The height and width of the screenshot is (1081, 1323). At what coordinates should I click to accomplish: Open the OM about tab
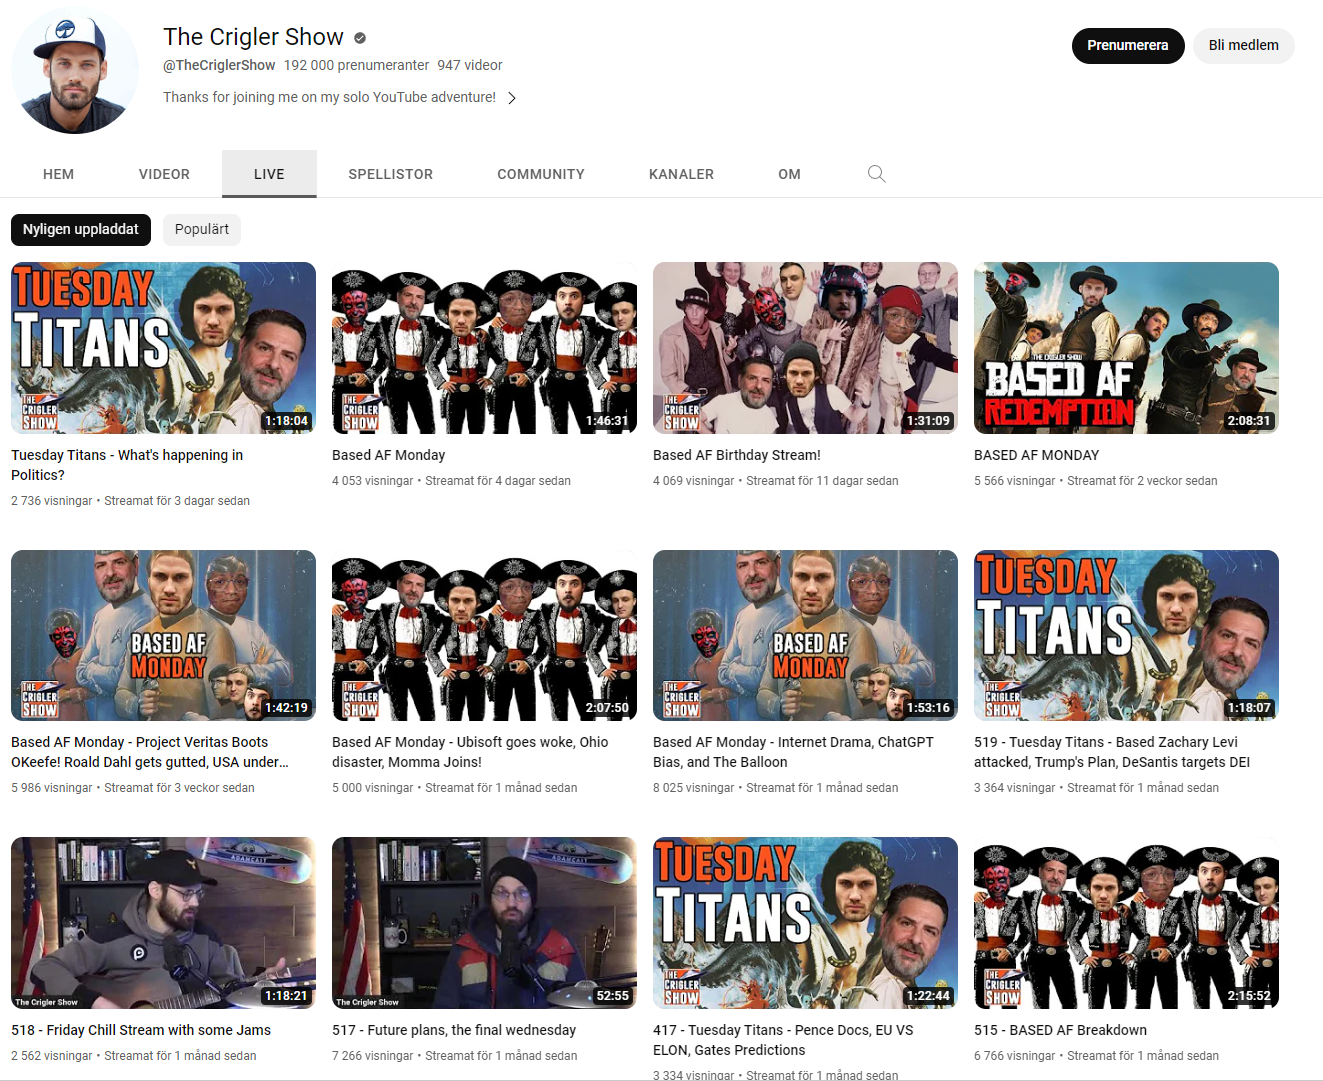789,174
